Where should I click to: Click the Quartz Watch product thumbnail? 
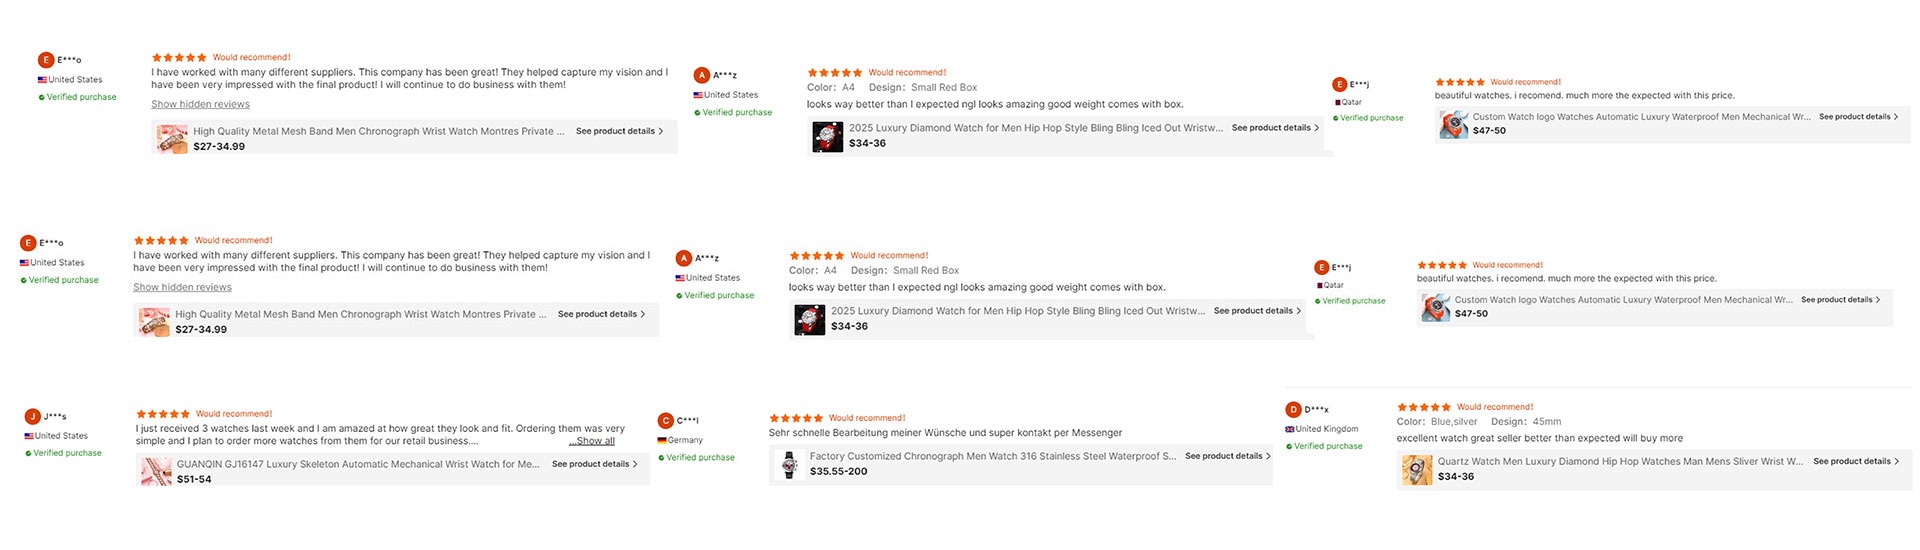(x=1417, y=469)
